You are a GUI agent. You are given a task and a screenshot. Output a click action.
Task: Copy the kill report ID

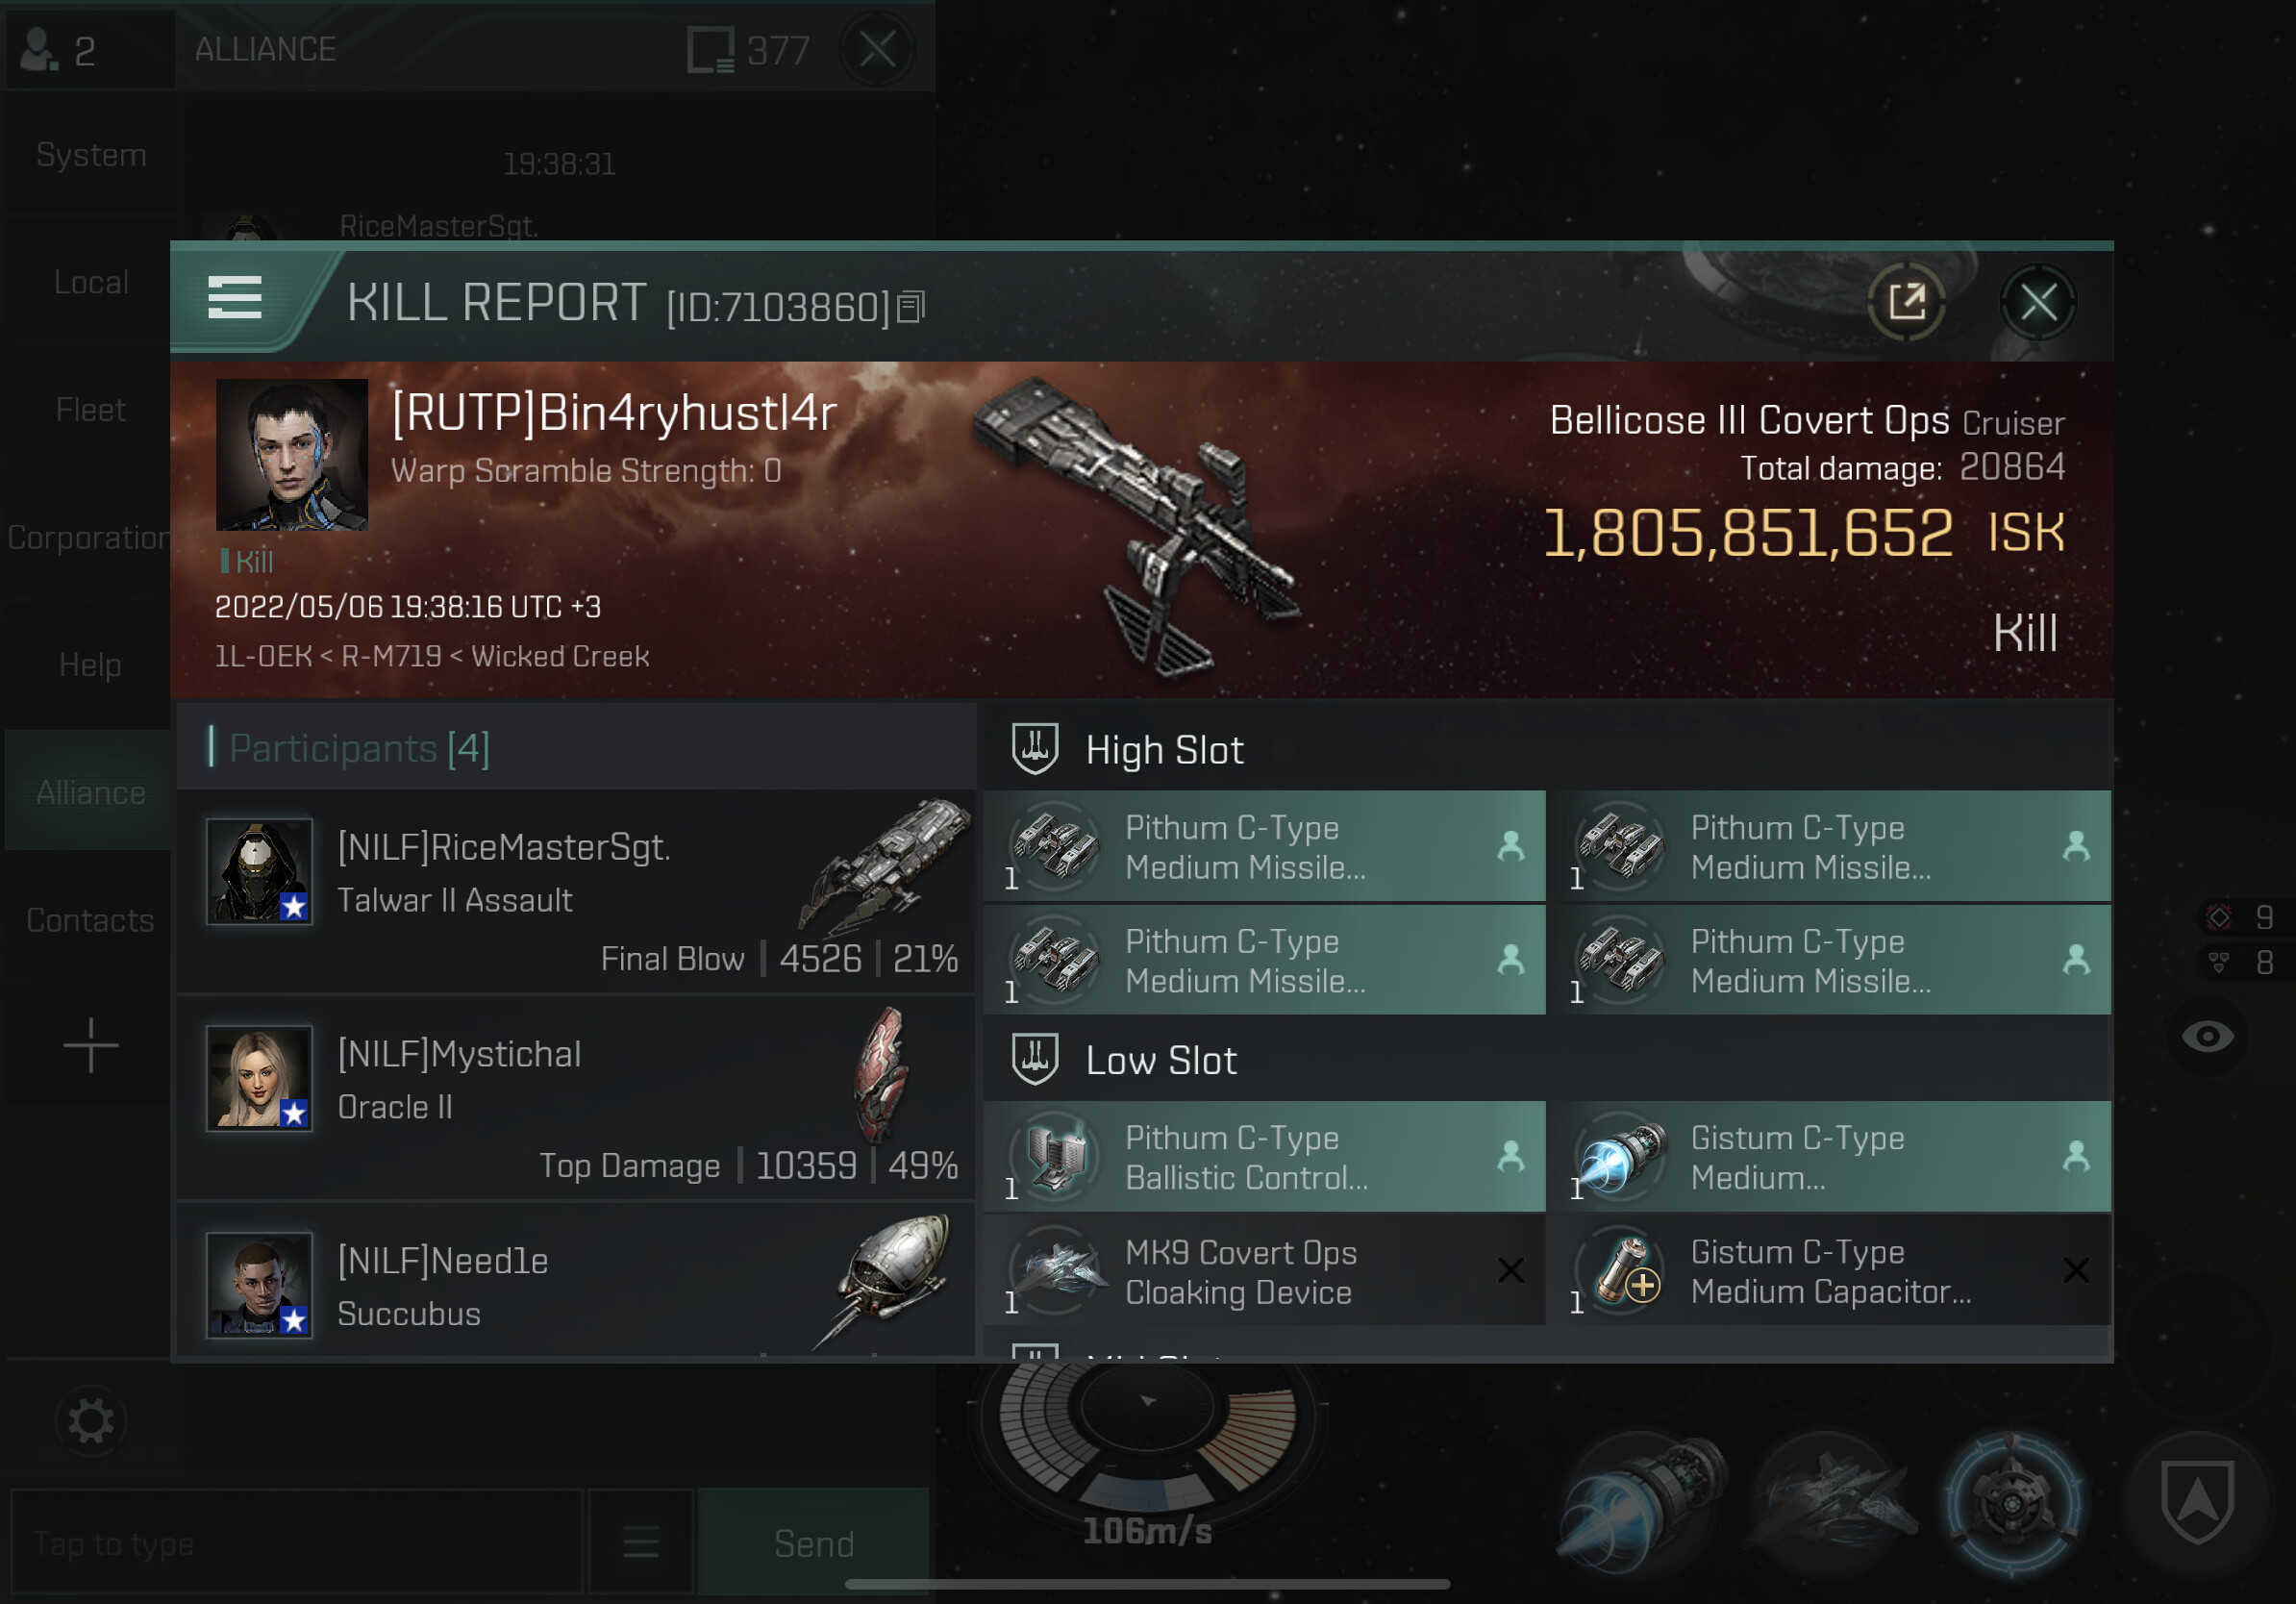[x=911, y=307]
